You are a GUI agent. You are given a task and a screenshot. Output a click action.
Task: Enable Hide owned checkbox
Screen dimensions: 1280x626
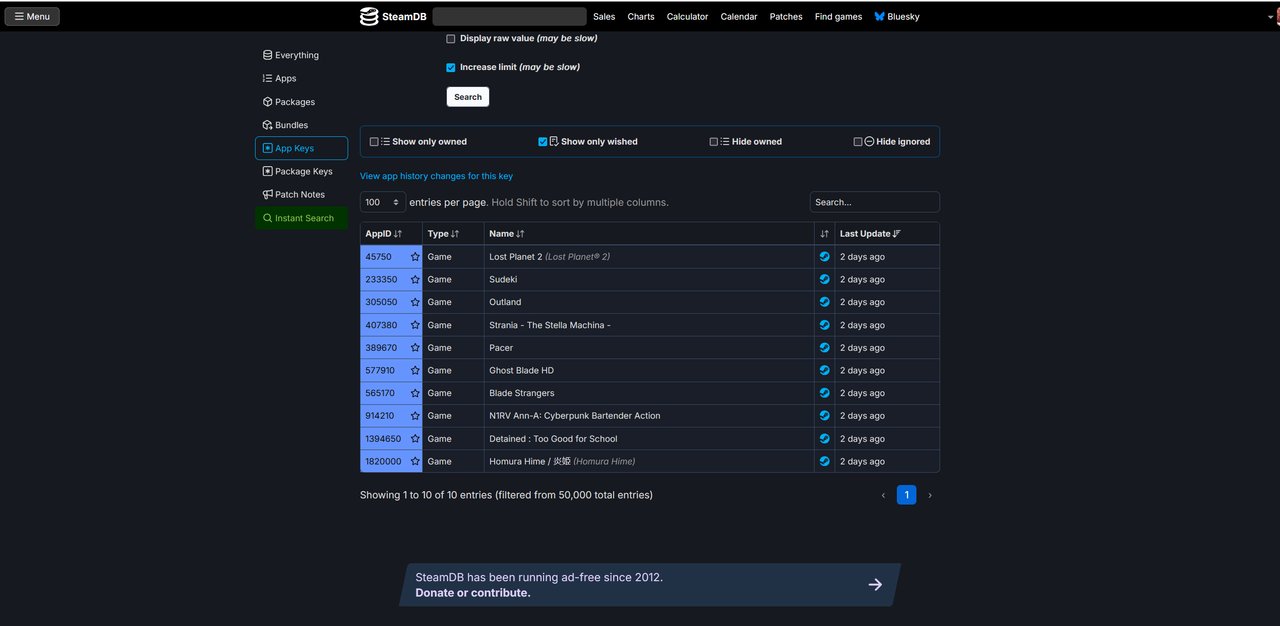(x=714, y=142)
